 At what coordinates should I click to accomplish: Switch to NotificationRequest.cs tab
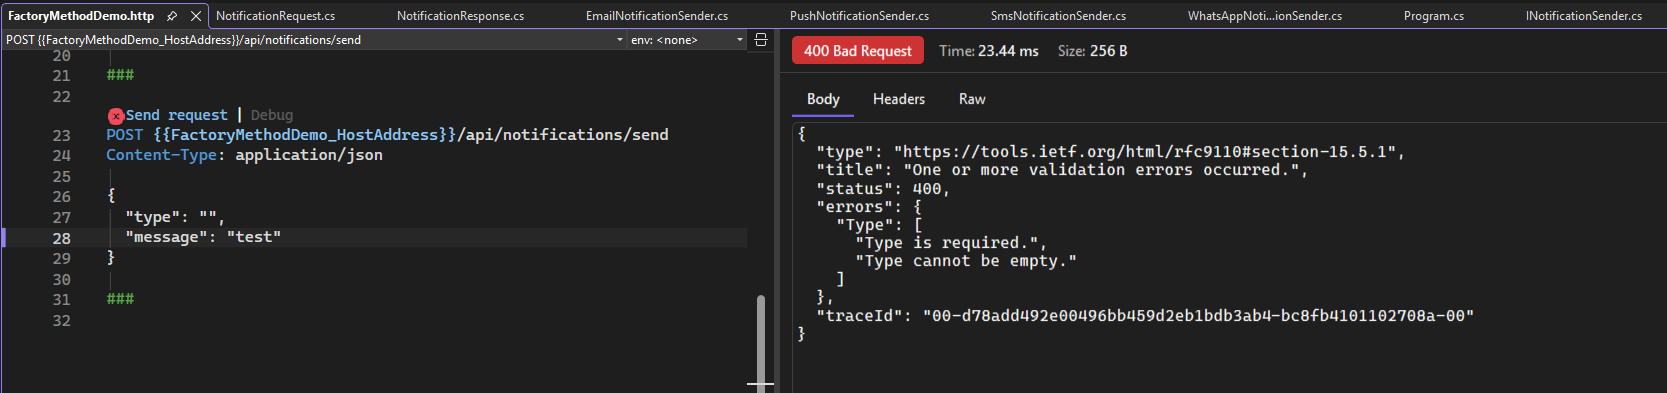tap(275, 16)
